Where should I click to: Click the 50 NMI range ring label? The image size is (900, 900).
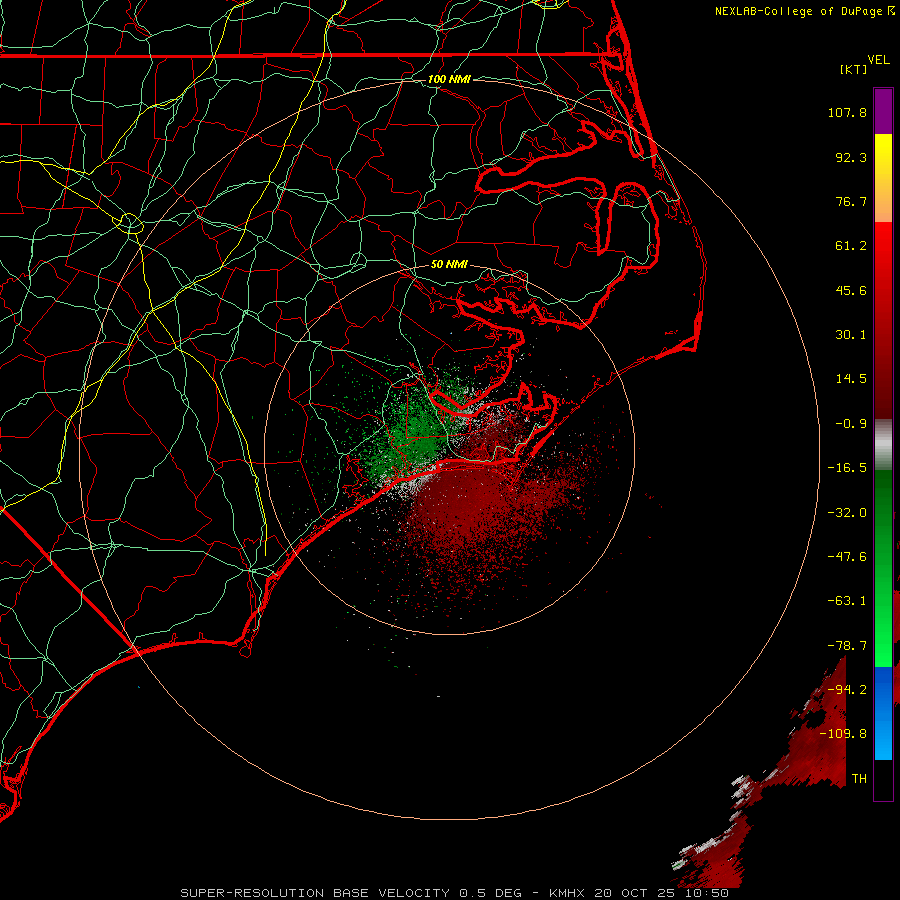pyautogui.click(x=449, y=265)
